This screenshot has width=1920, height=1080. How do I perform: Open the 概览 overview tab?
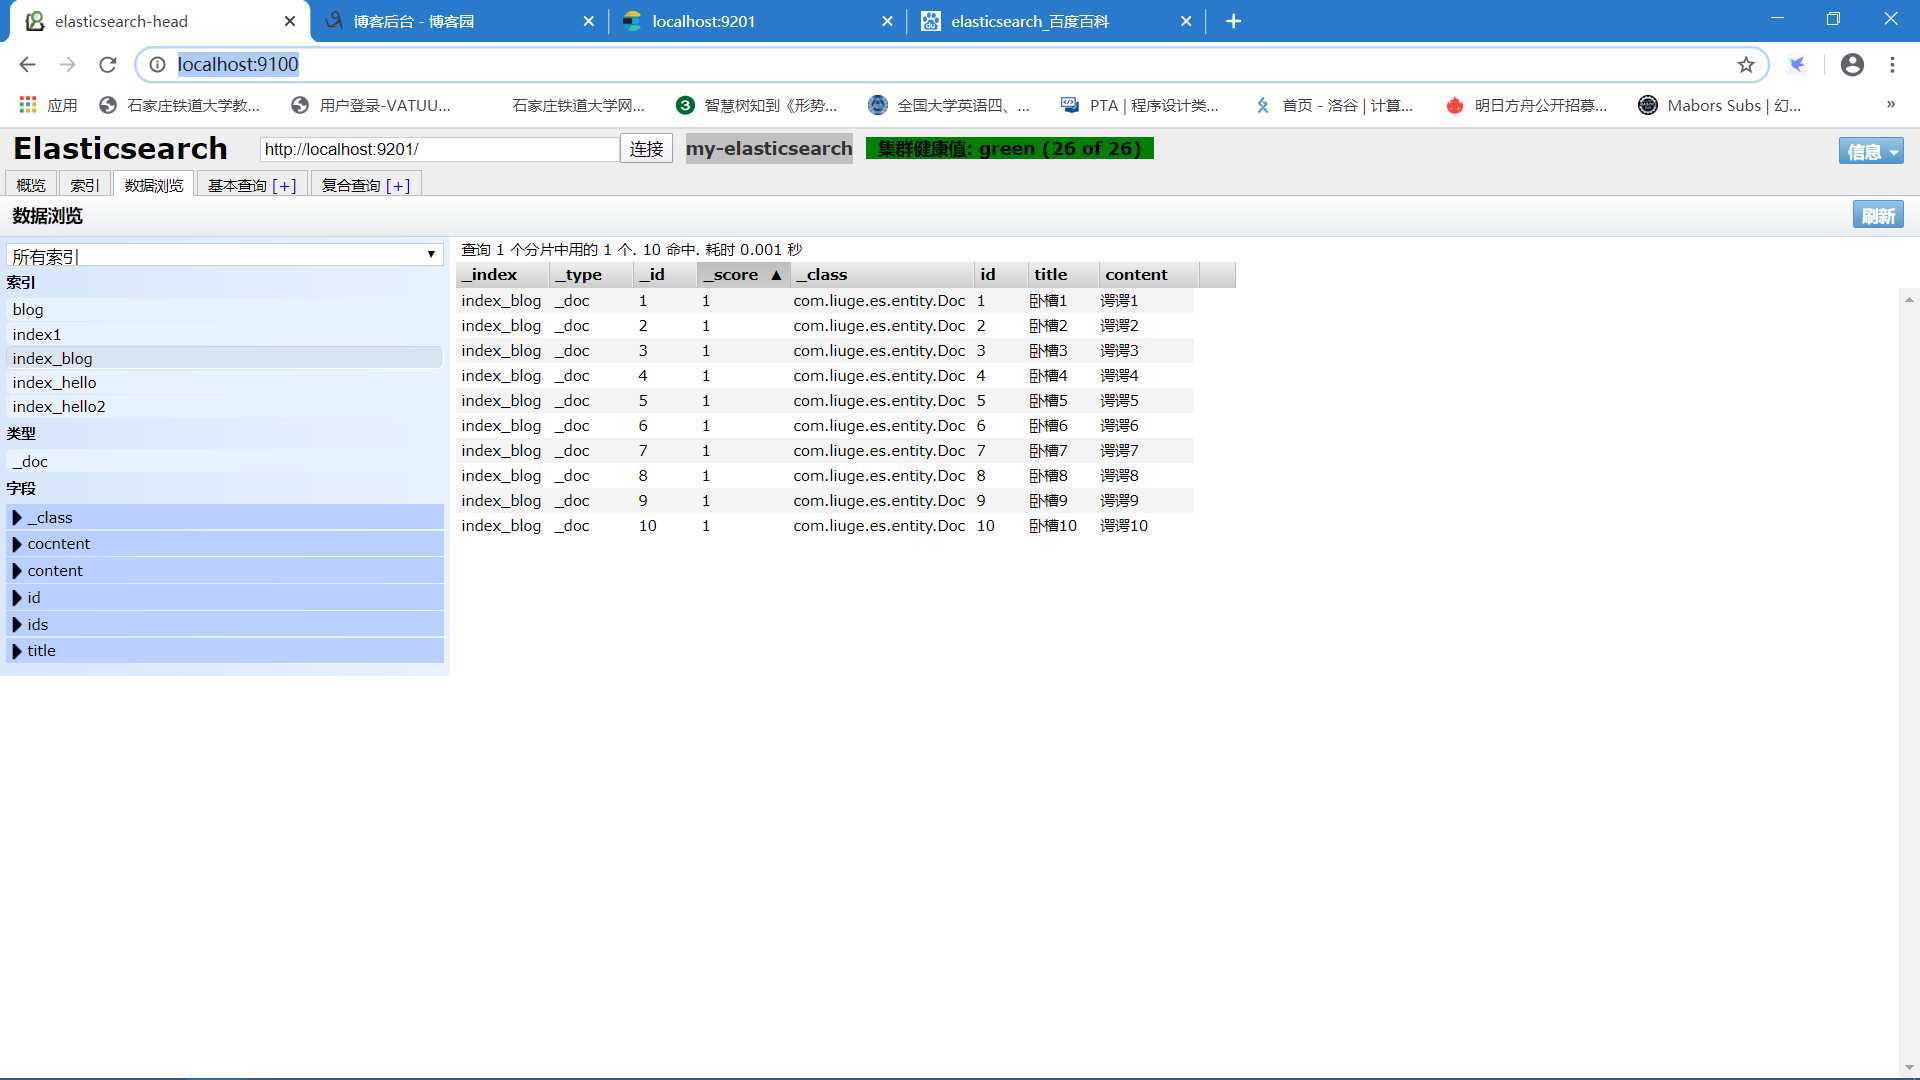(31, 185)
